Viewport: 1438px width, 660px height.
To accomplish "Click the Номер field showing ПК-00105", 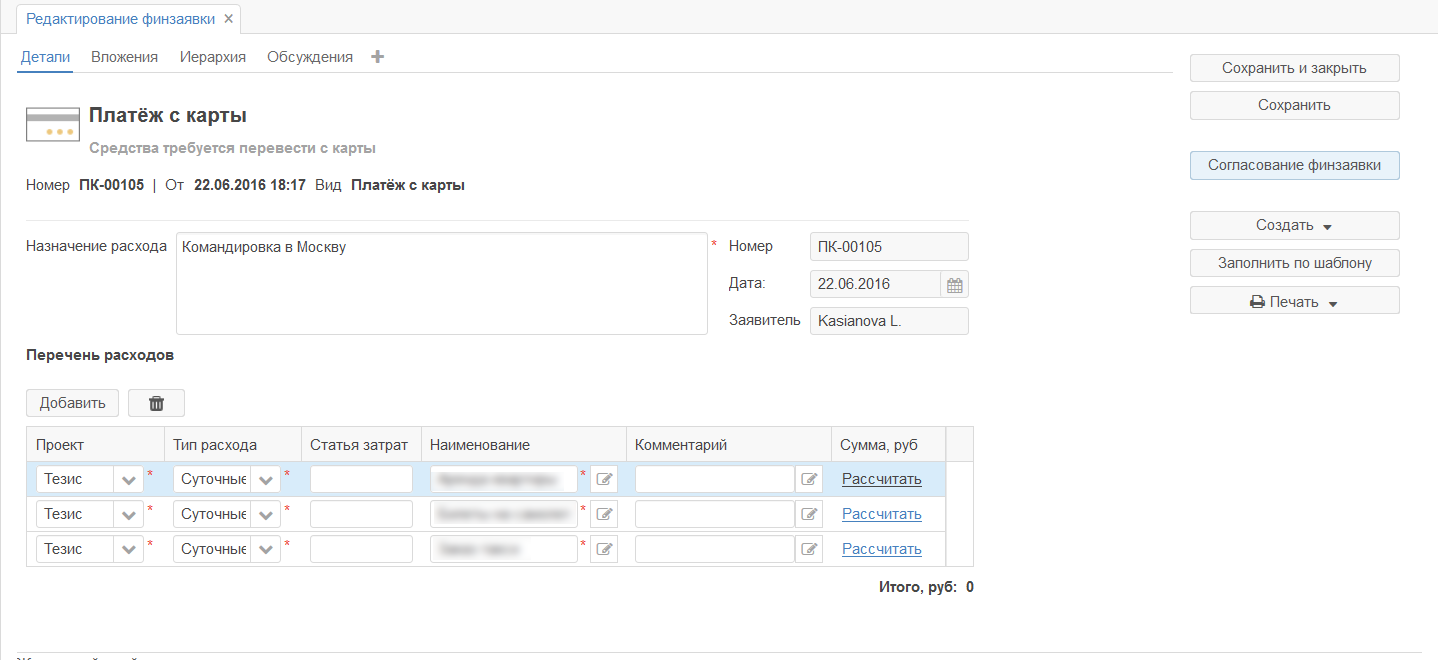I will tap(889, 247).
